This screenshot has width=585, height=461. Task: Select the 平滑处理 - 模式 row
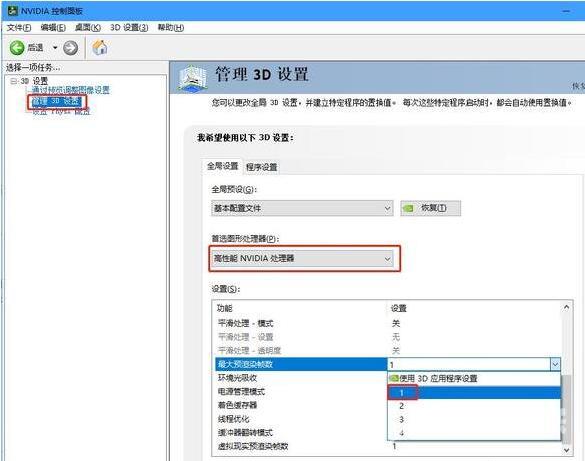pyautogui.click(x=387, y=323)
